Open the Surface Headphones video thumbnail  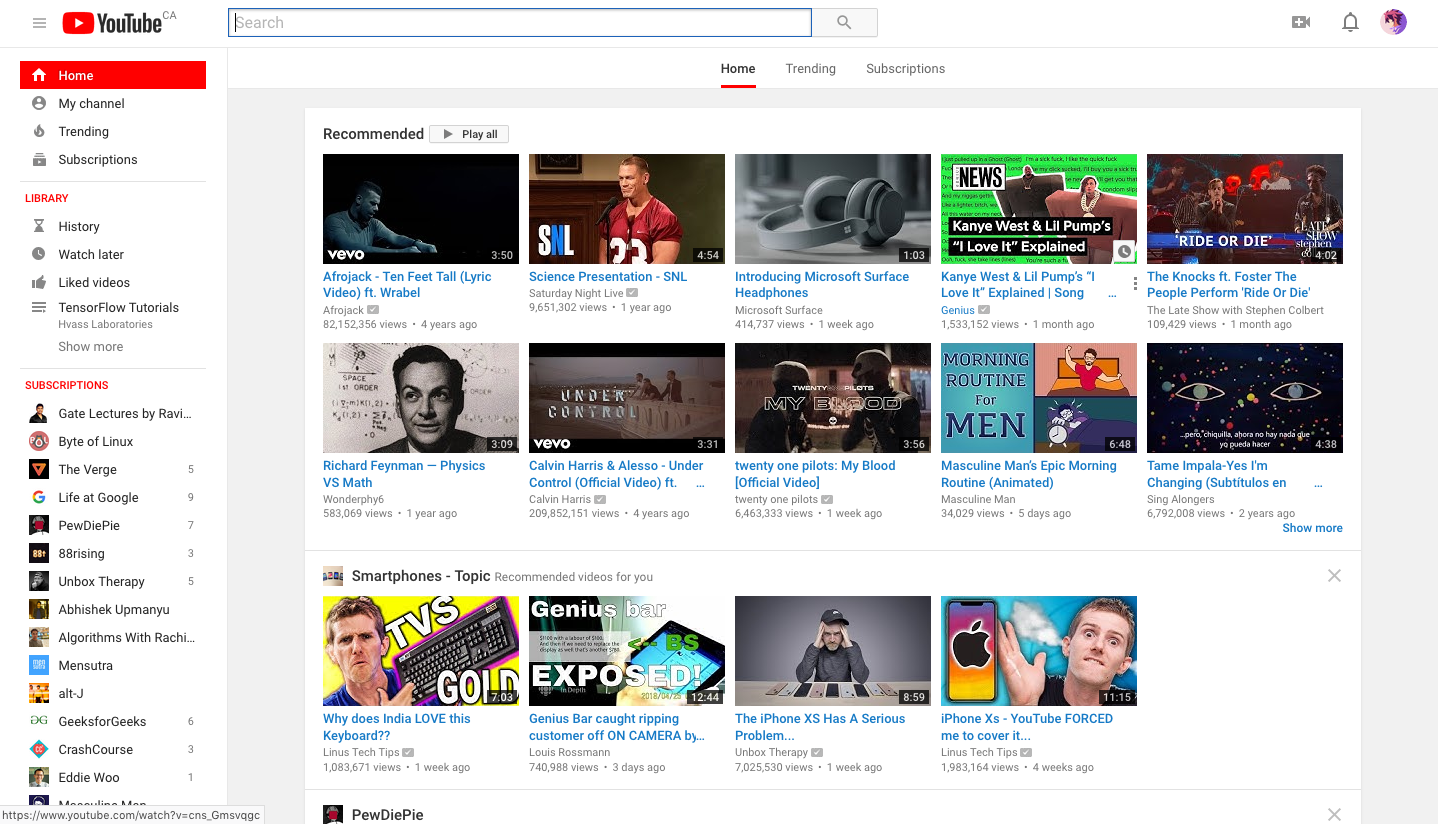pyautogui.click(x=832, y=209)
